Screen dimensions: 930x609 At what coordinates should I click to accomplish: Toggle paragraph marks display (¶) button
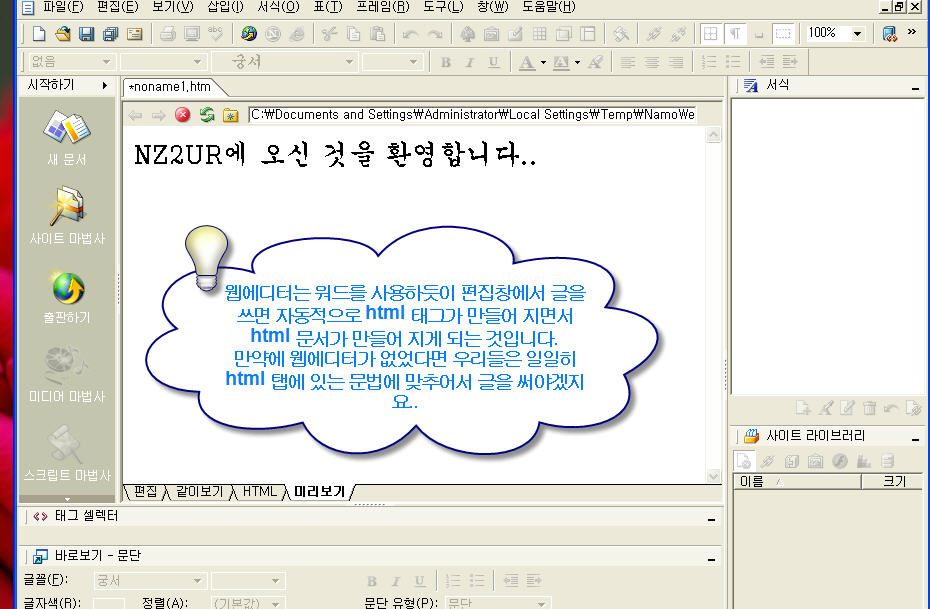point(735,33)
